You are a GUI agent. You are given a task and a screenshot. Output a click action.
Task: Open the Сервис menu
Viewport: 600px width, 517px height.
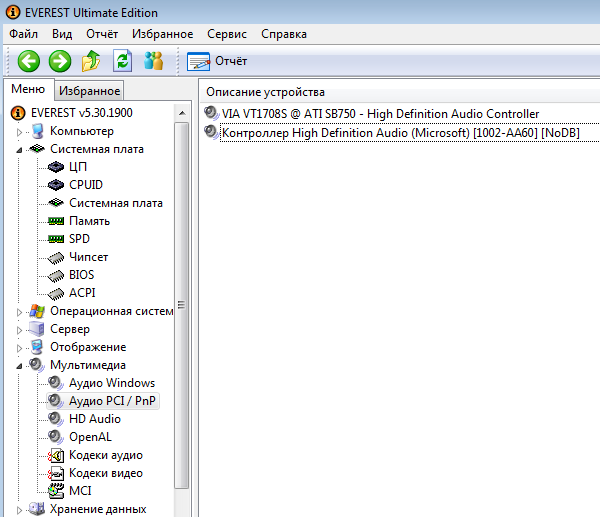pos(227,34)
